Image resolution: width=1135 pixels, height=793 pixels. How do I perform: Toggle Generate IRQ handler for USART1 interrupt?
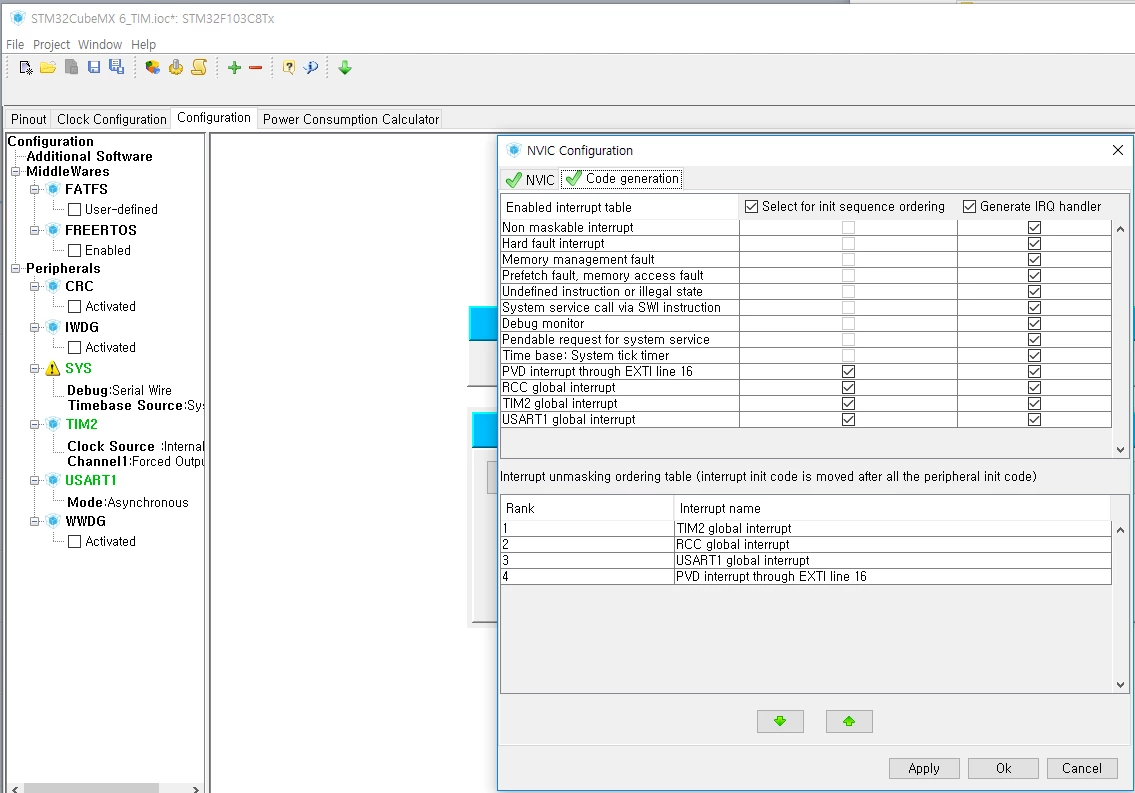point(1034,420)
